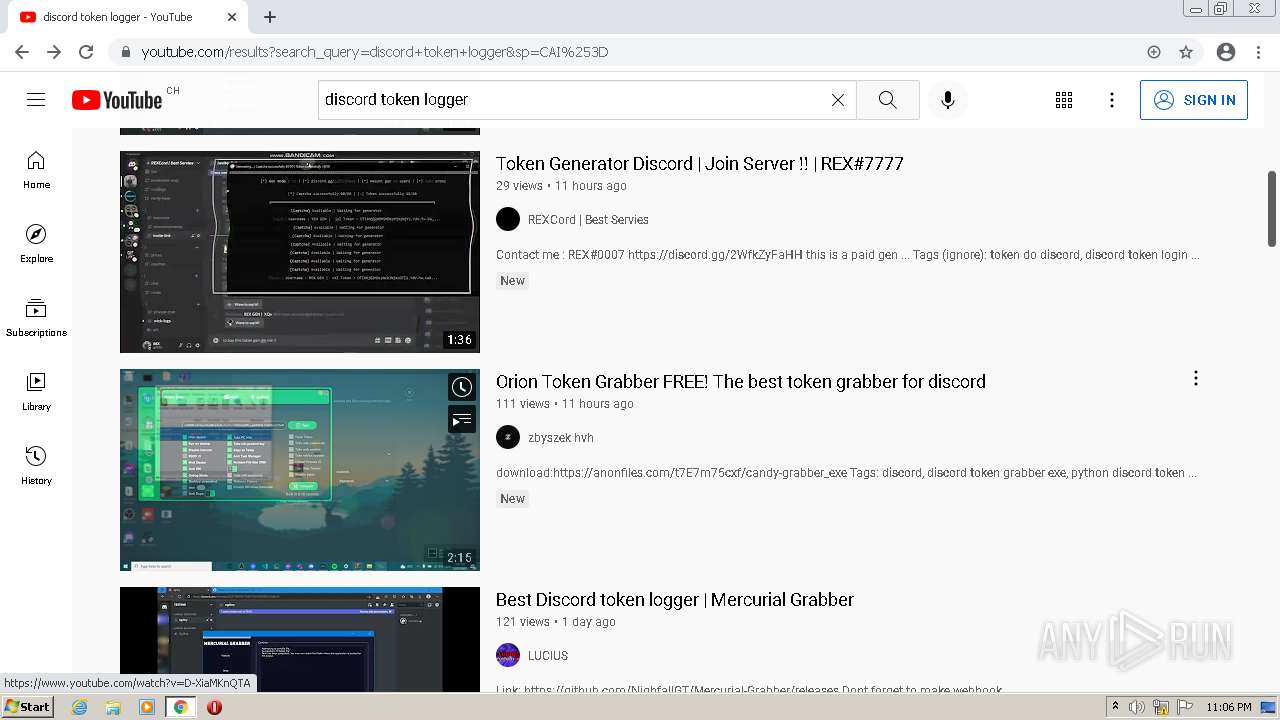Click the page vertical scrollbar

[1272, 208]
